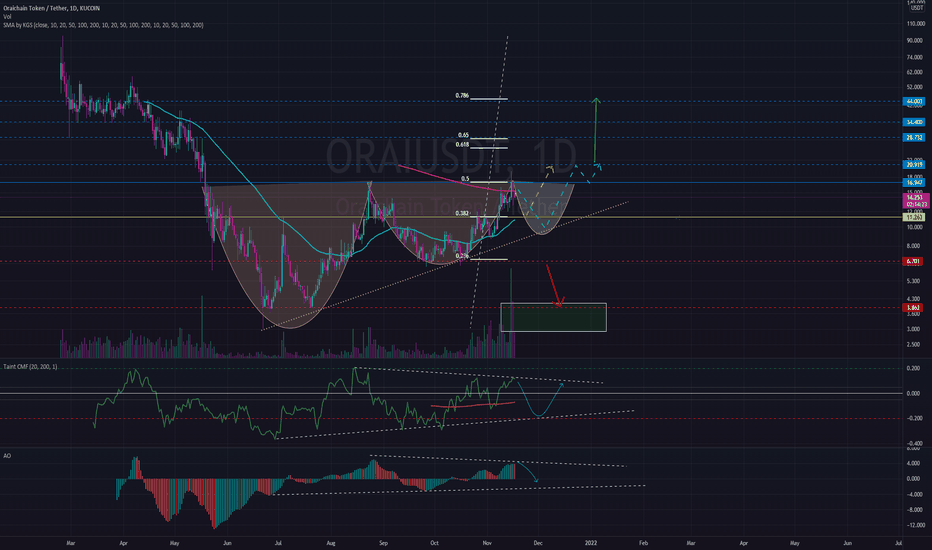The width and height of the screenshot is (932, 550).
Task: Click the -8.000 value on AO axis
Action: click(x=914, y=510)
